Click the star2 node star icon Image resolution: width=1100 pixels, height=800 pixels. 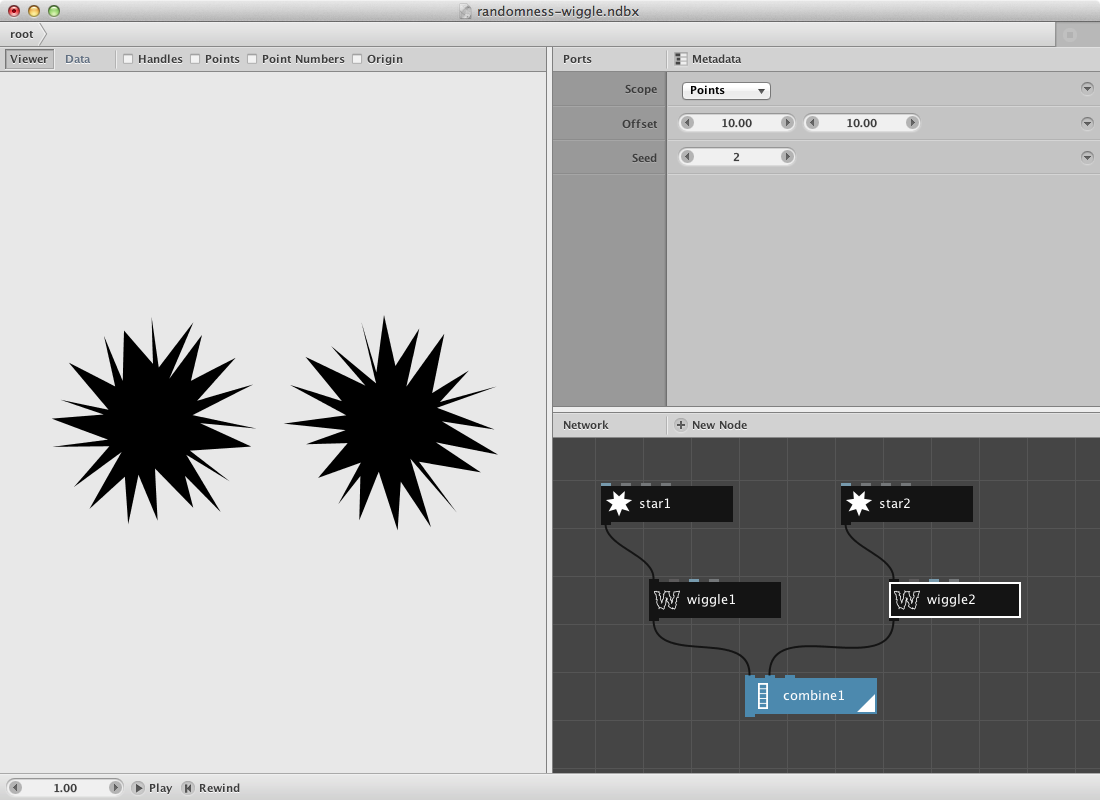[859, 503]
